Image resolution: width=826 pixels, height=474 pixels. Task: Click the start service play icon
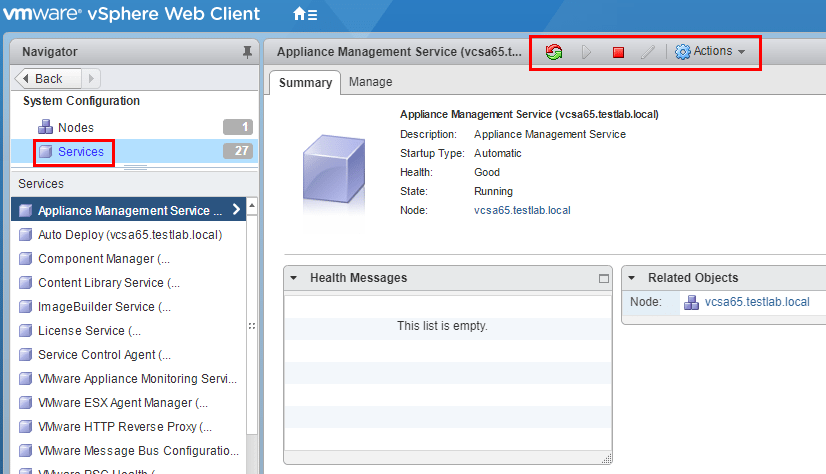(587, 52)
